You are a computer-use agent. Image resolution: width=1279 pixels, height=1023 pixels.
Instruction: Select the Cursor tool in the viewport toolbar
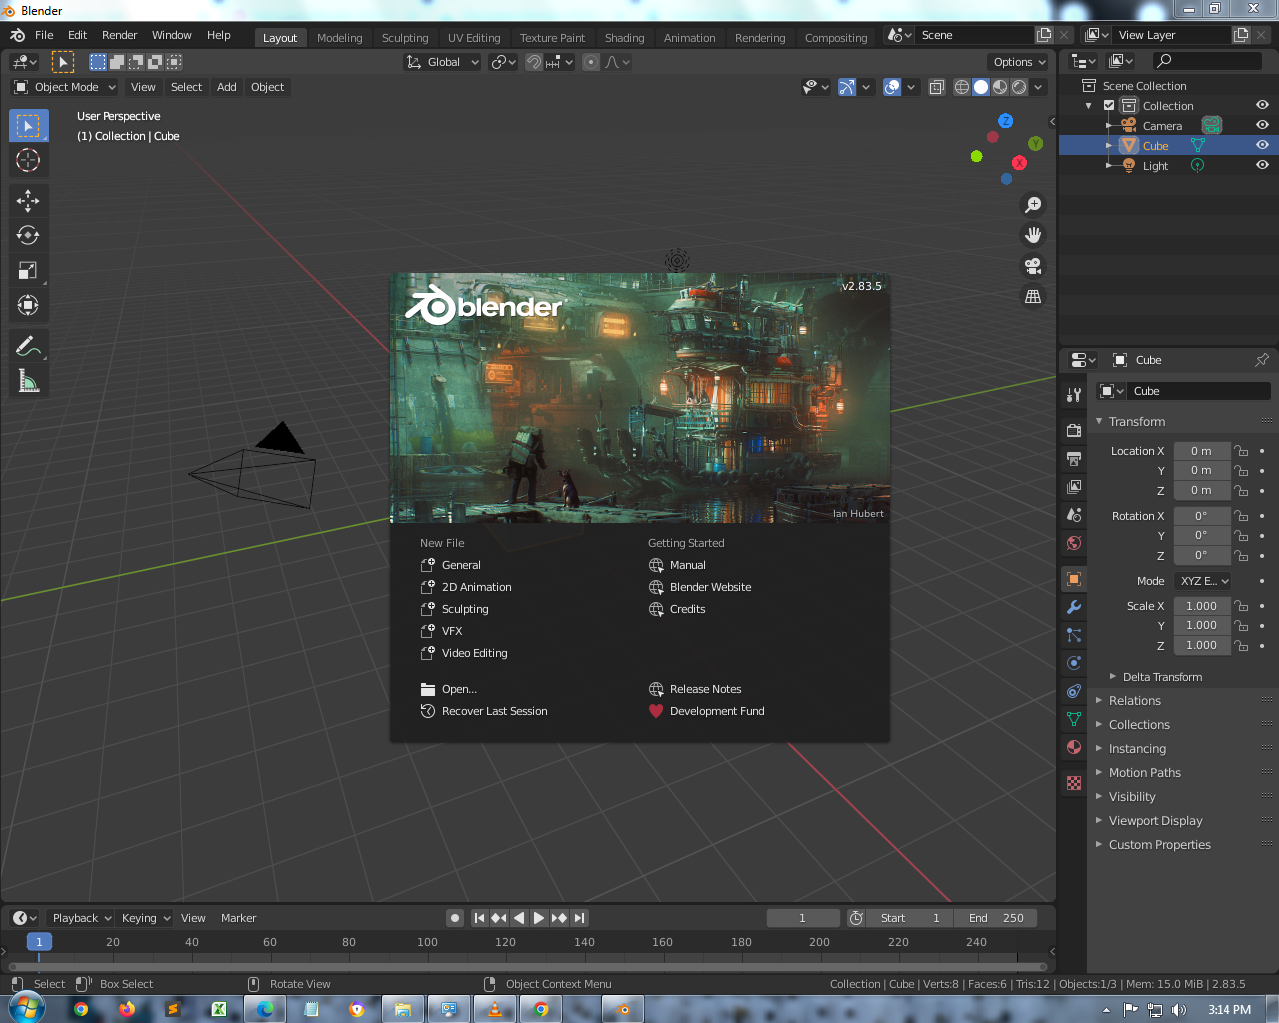click(28, 160)
